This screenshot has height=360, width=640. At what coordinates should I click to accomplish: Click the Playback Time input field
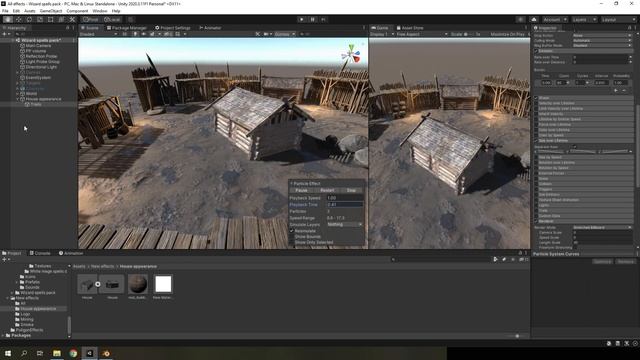[344, 204]
